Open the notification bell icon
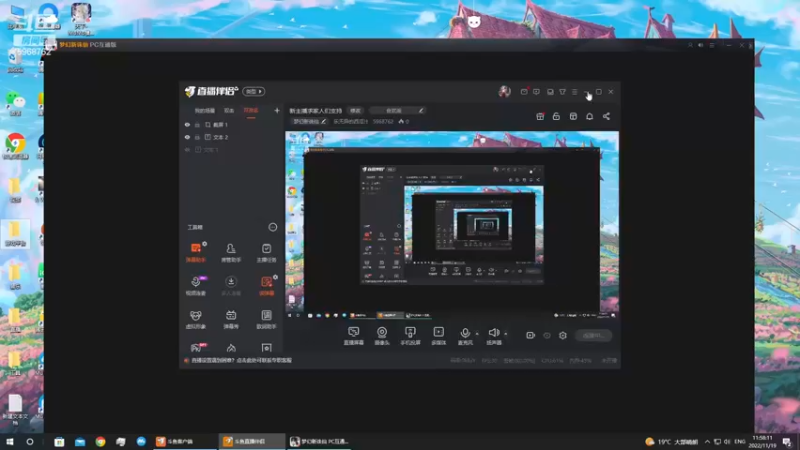The height and width of the screenshot is (450, 800). coord(589,116)
